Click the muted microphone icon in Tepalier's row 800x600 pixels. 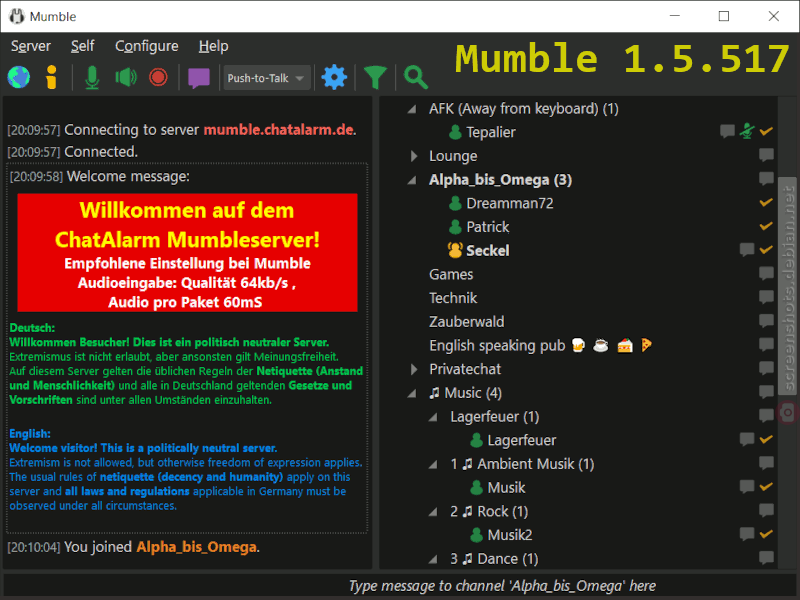(x=747, y=131)
